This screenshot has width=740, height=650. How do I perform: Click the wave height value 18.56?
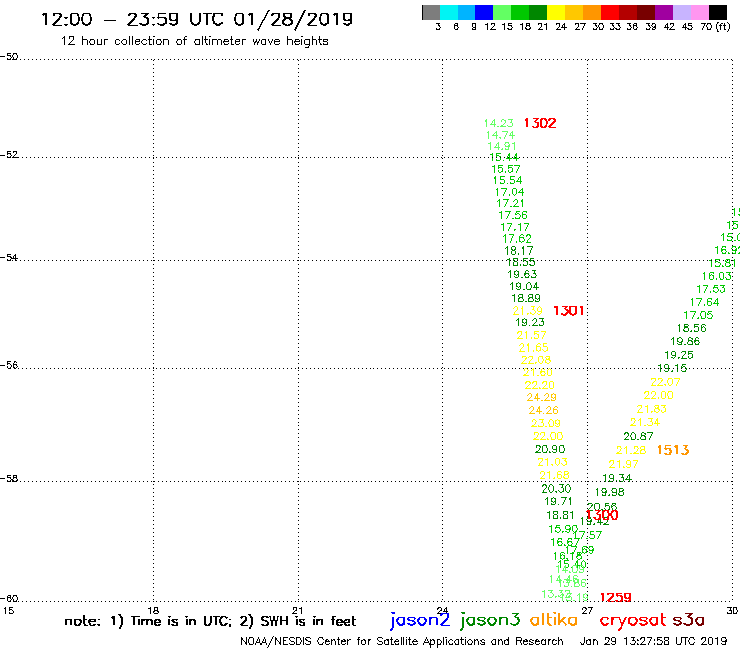(691, 328)
